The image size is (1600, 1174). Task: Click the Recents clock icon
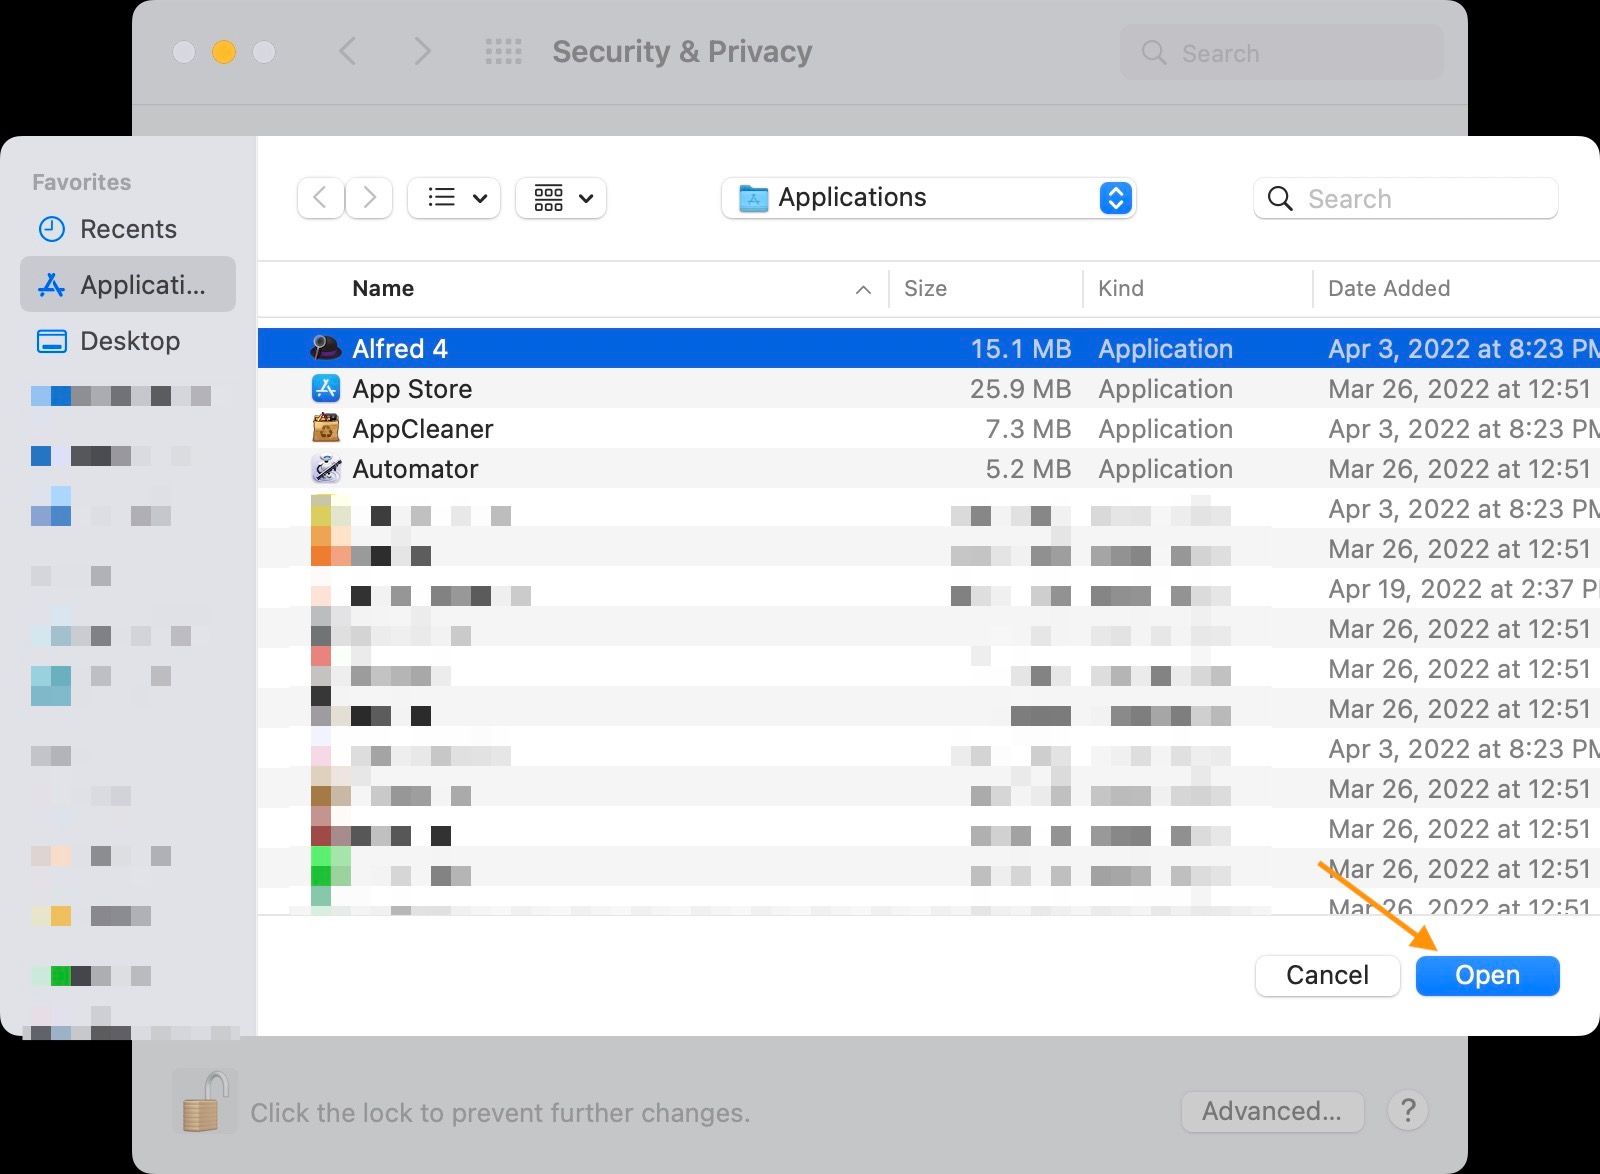click(x=51, y=229)
